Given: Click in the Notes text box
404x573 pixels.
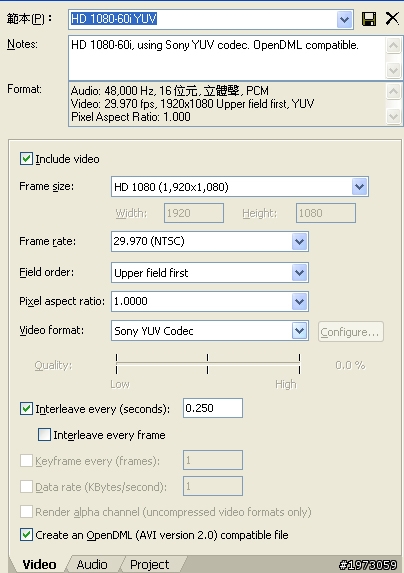Looking at the screenshot, I should pyautogui.click(x=226, y=58).
